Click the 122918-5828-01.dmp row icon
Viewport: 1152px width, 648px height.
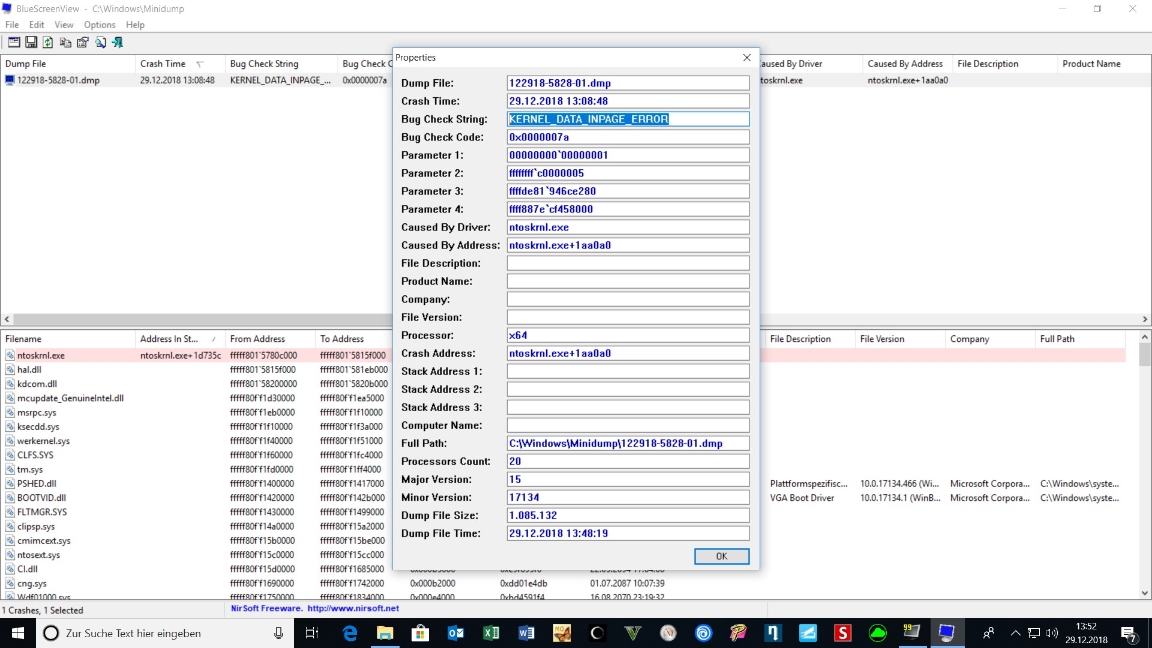click(x=10, y=80)
